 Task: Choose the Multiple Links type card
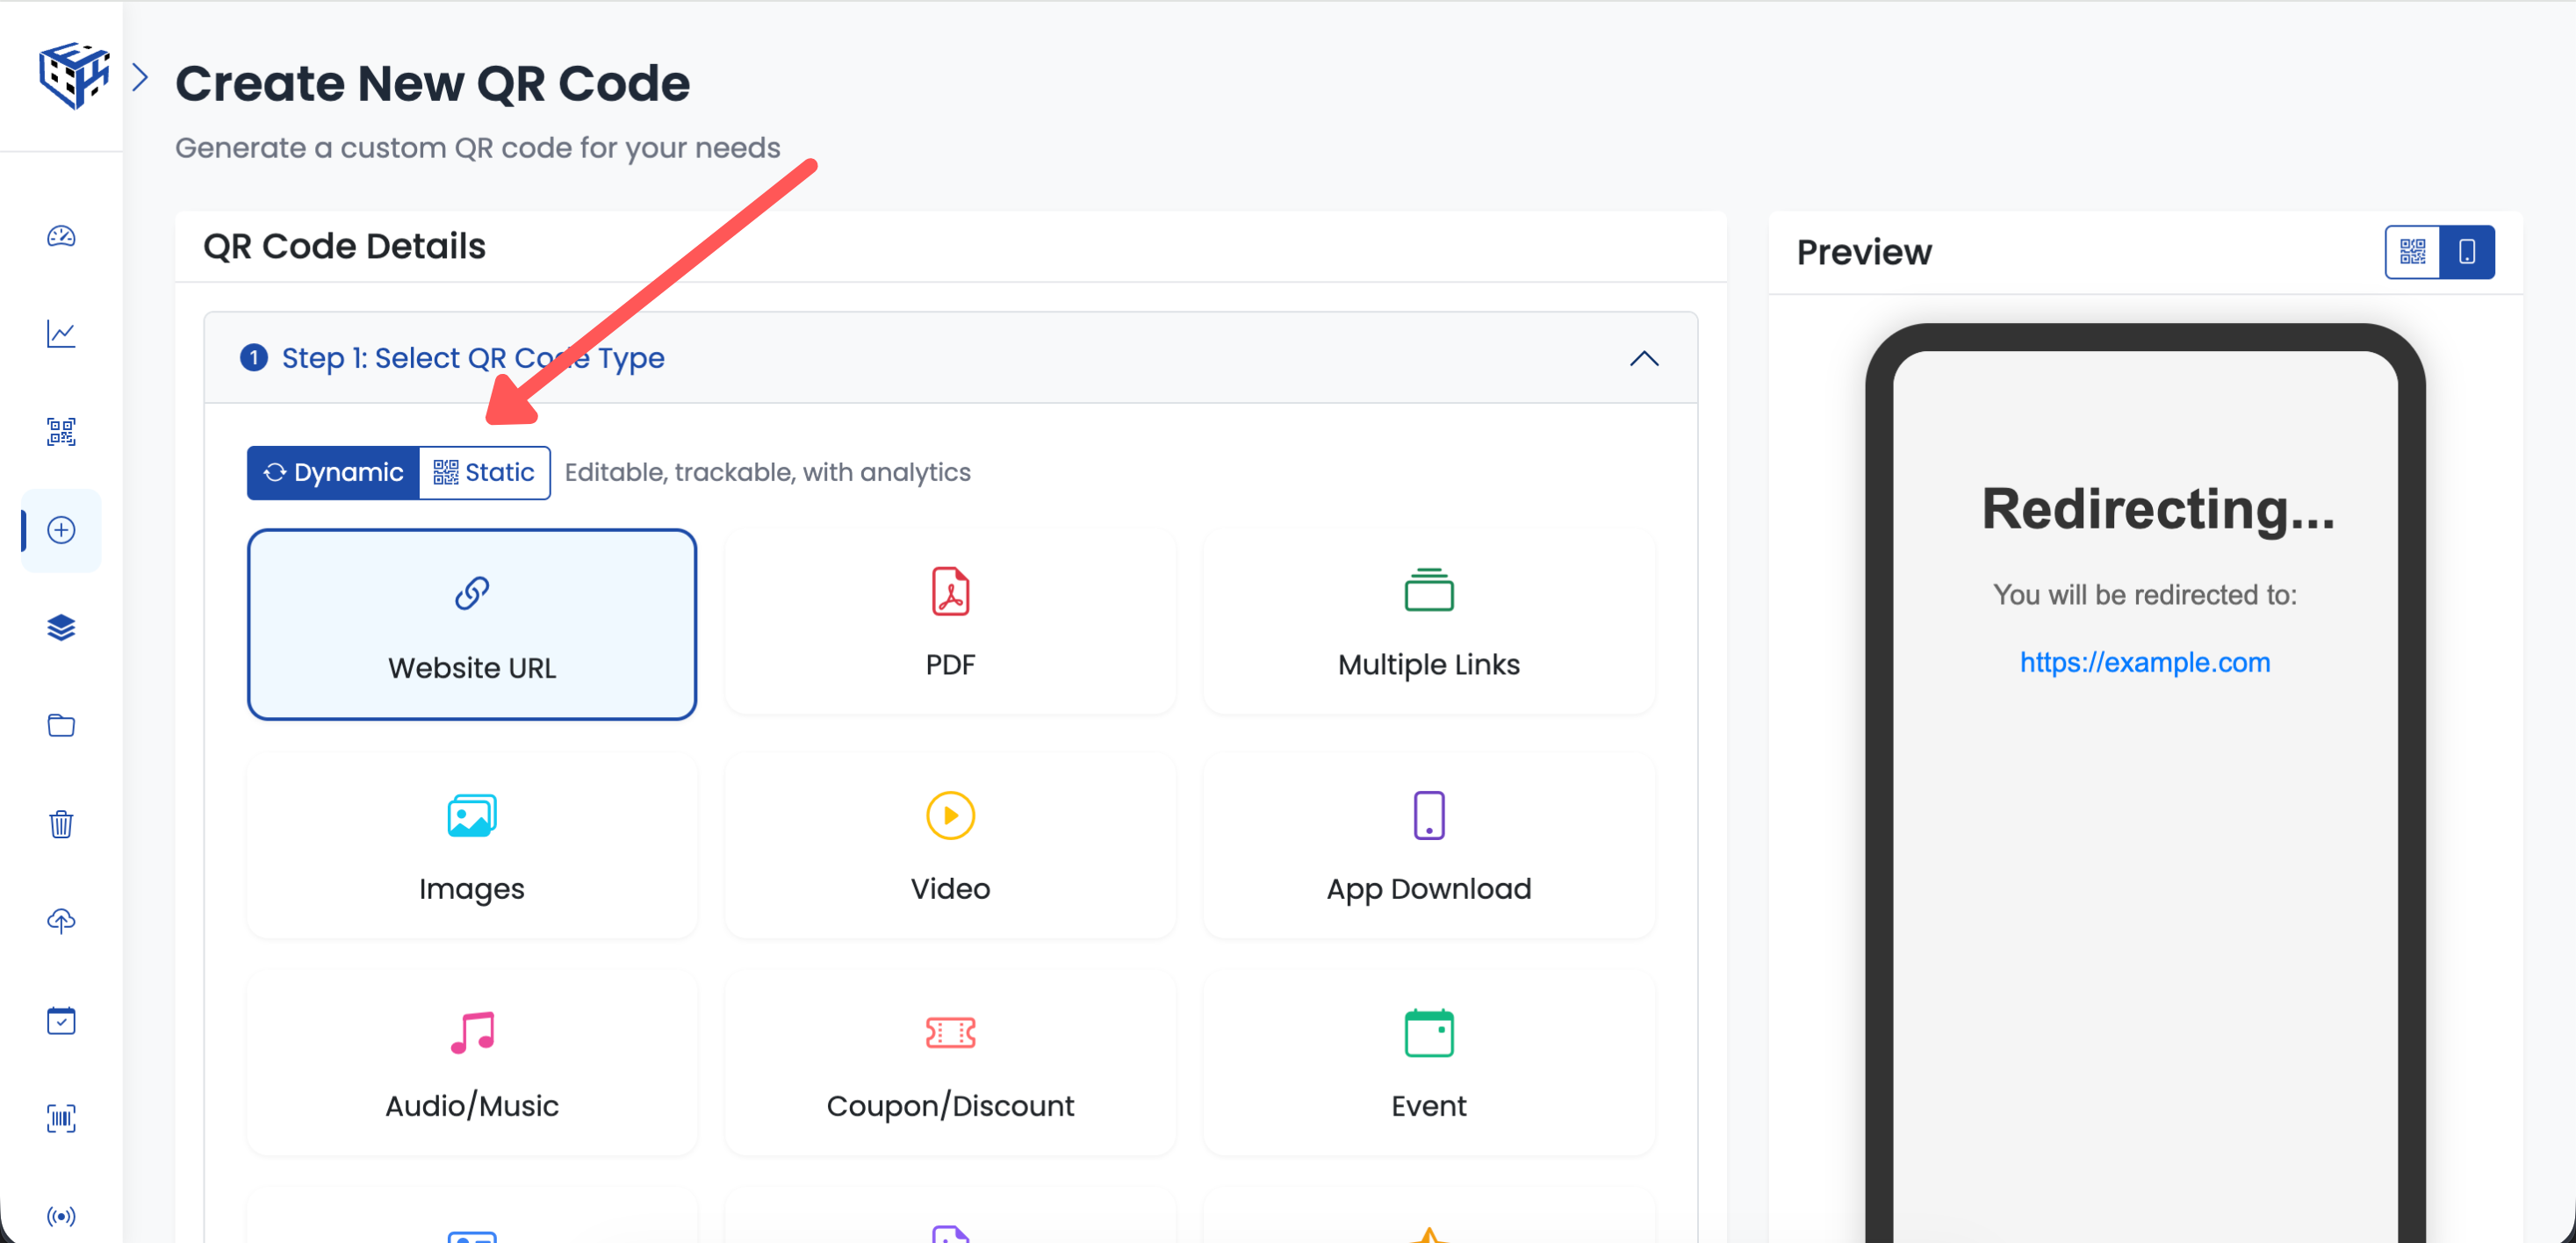point(1429,622)
